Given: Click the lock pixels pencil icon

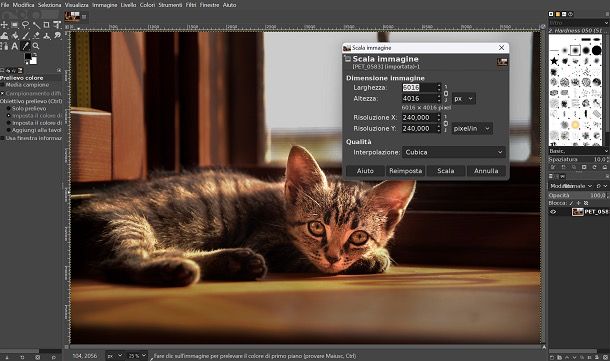Looking at the screenshot, I should pyautogui.click(x=571, y=203).
